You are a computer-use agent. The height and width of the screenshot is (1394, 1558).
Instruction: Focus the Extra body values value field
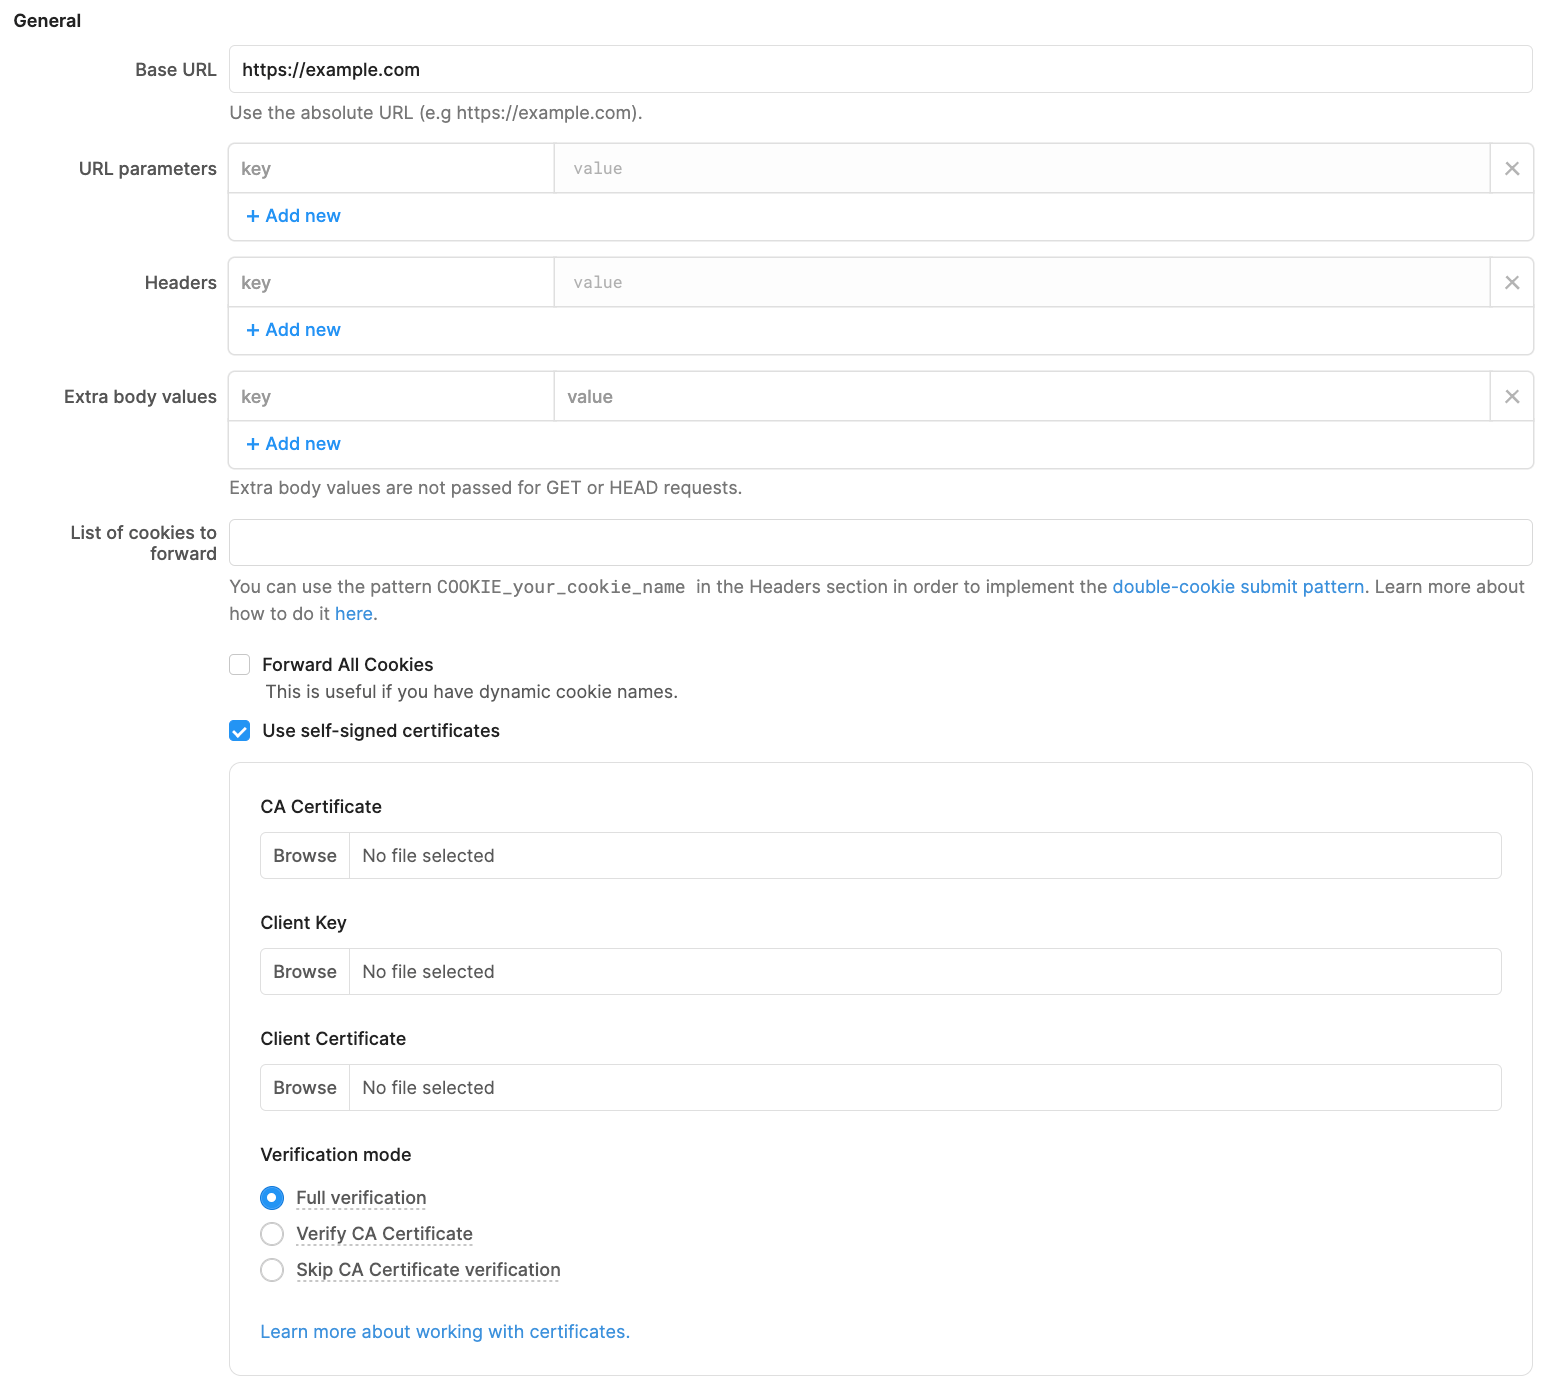[x=1022, y=397]
